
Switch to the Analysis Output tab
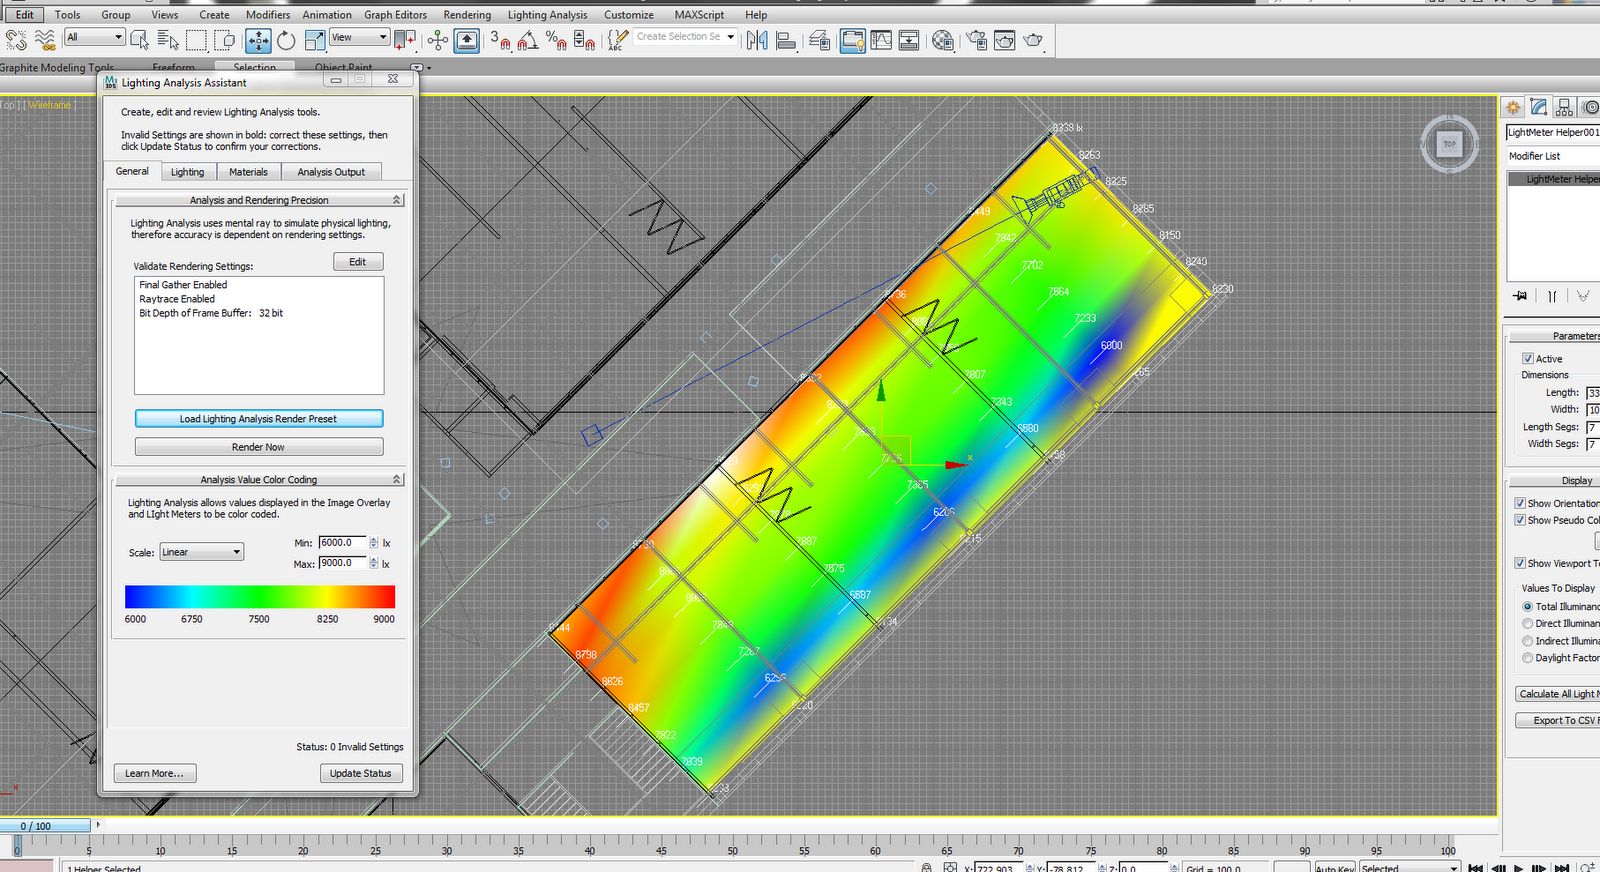click(x=331, y=172)
